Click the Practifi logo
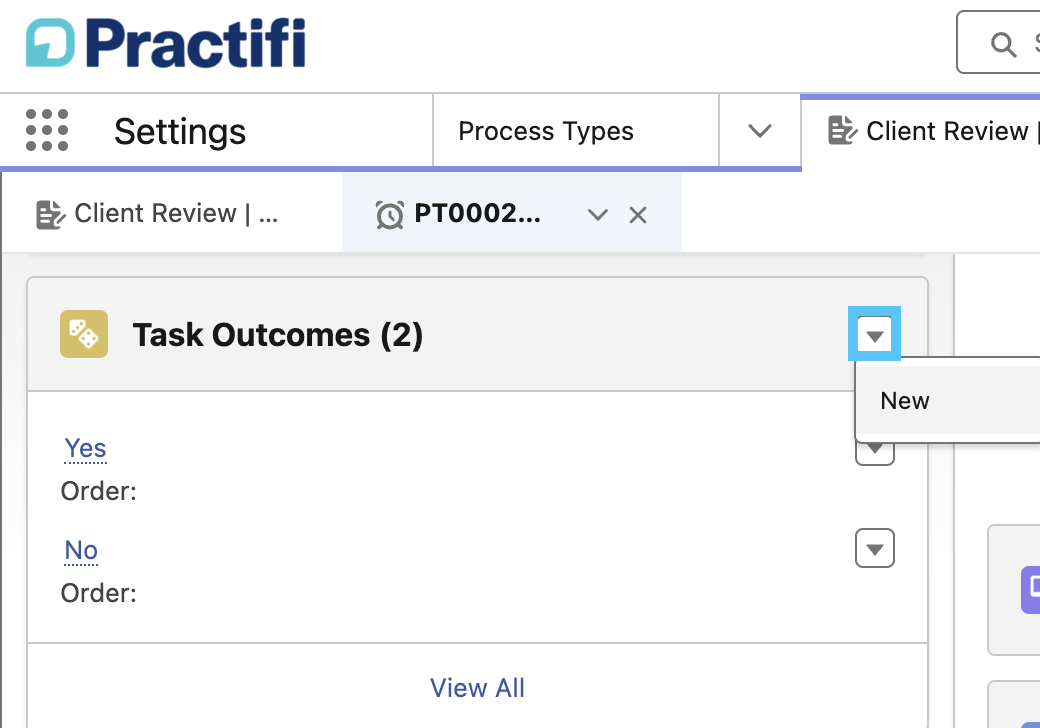The width and height of the screenshot is (1040, 728). click(x=166, y=43)
